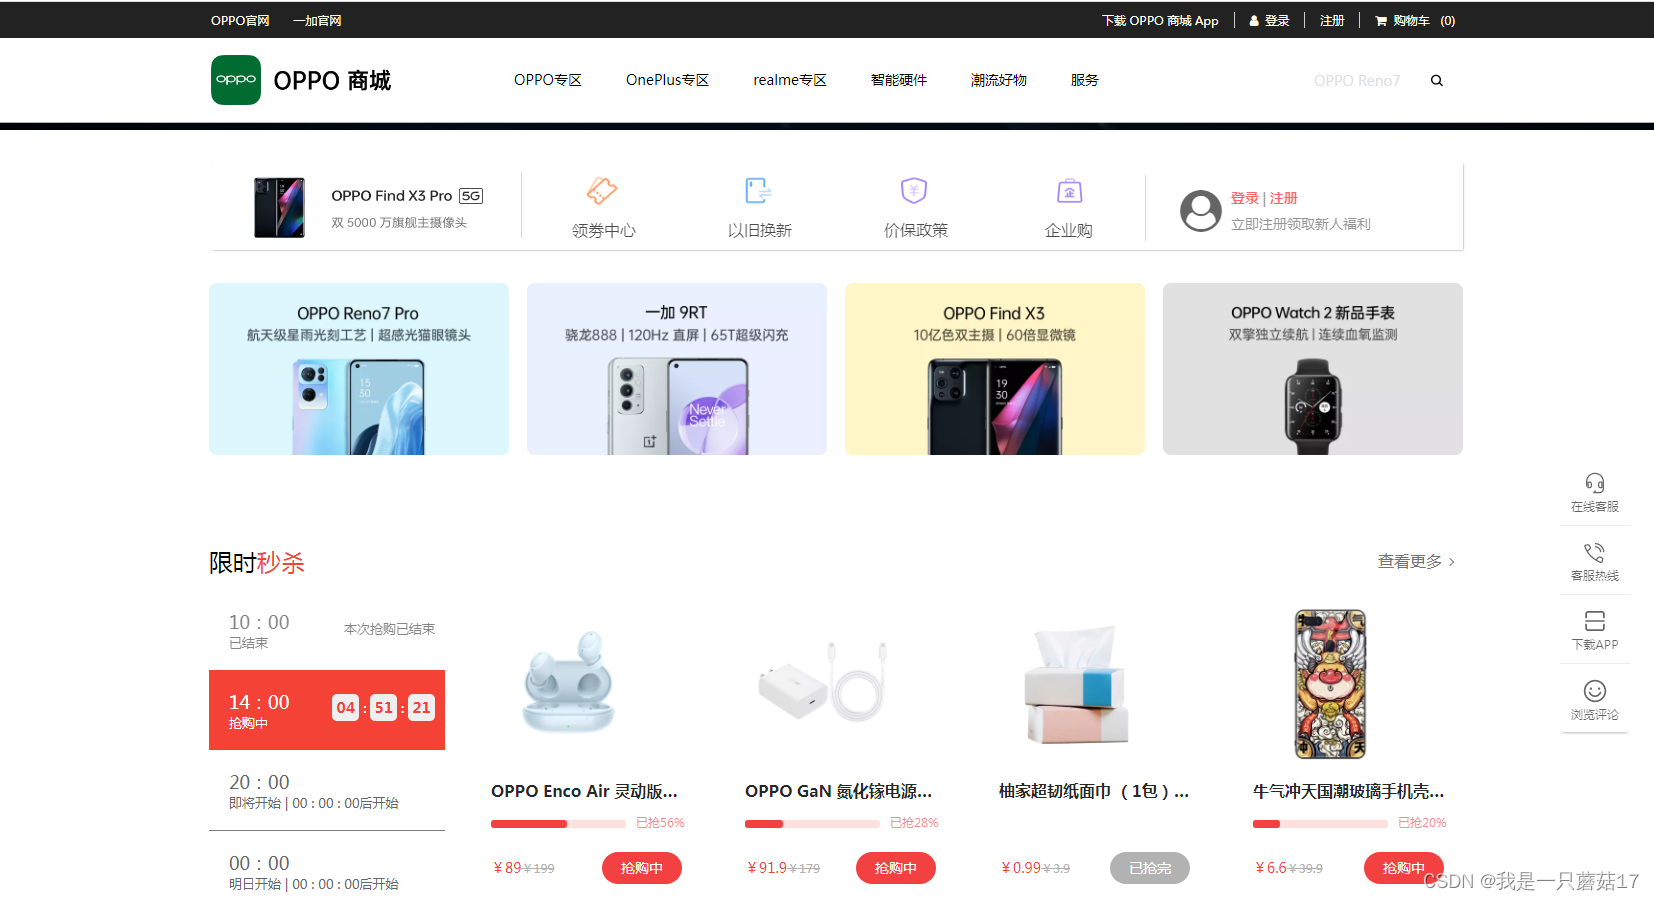
Task: Open online customer service headset icon
Action: coord(1595,483)
